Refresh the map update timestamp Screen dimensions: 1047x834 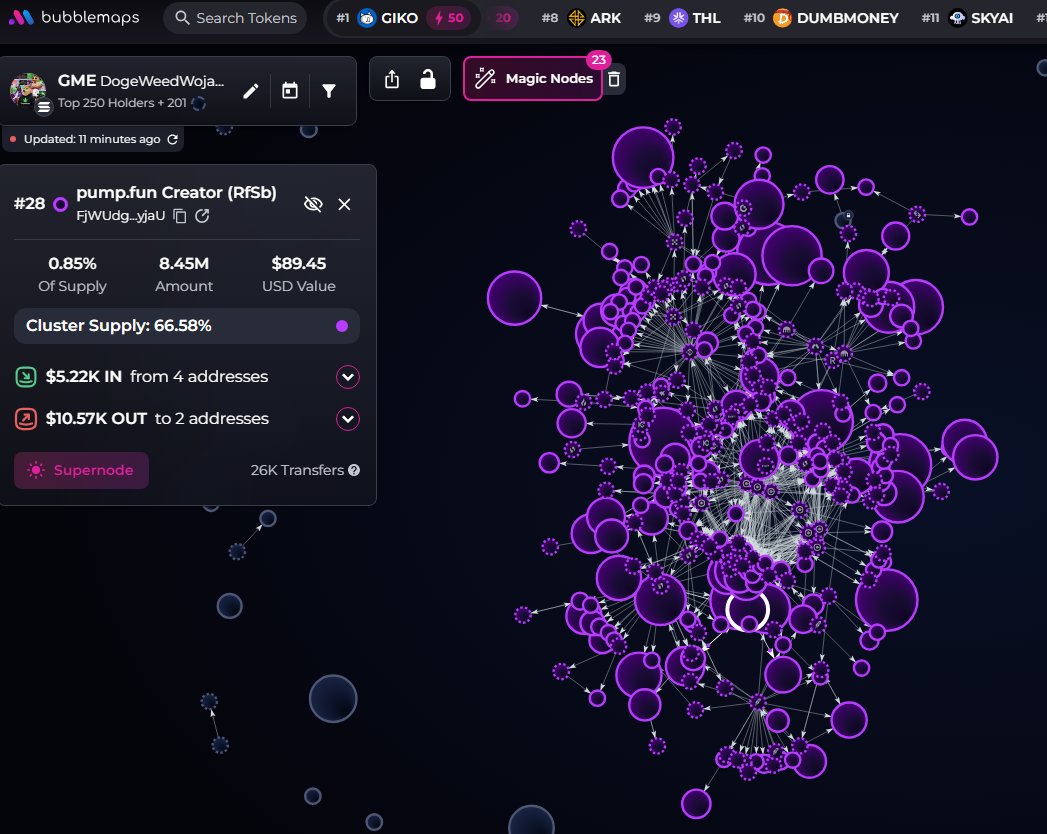point(173,139)
